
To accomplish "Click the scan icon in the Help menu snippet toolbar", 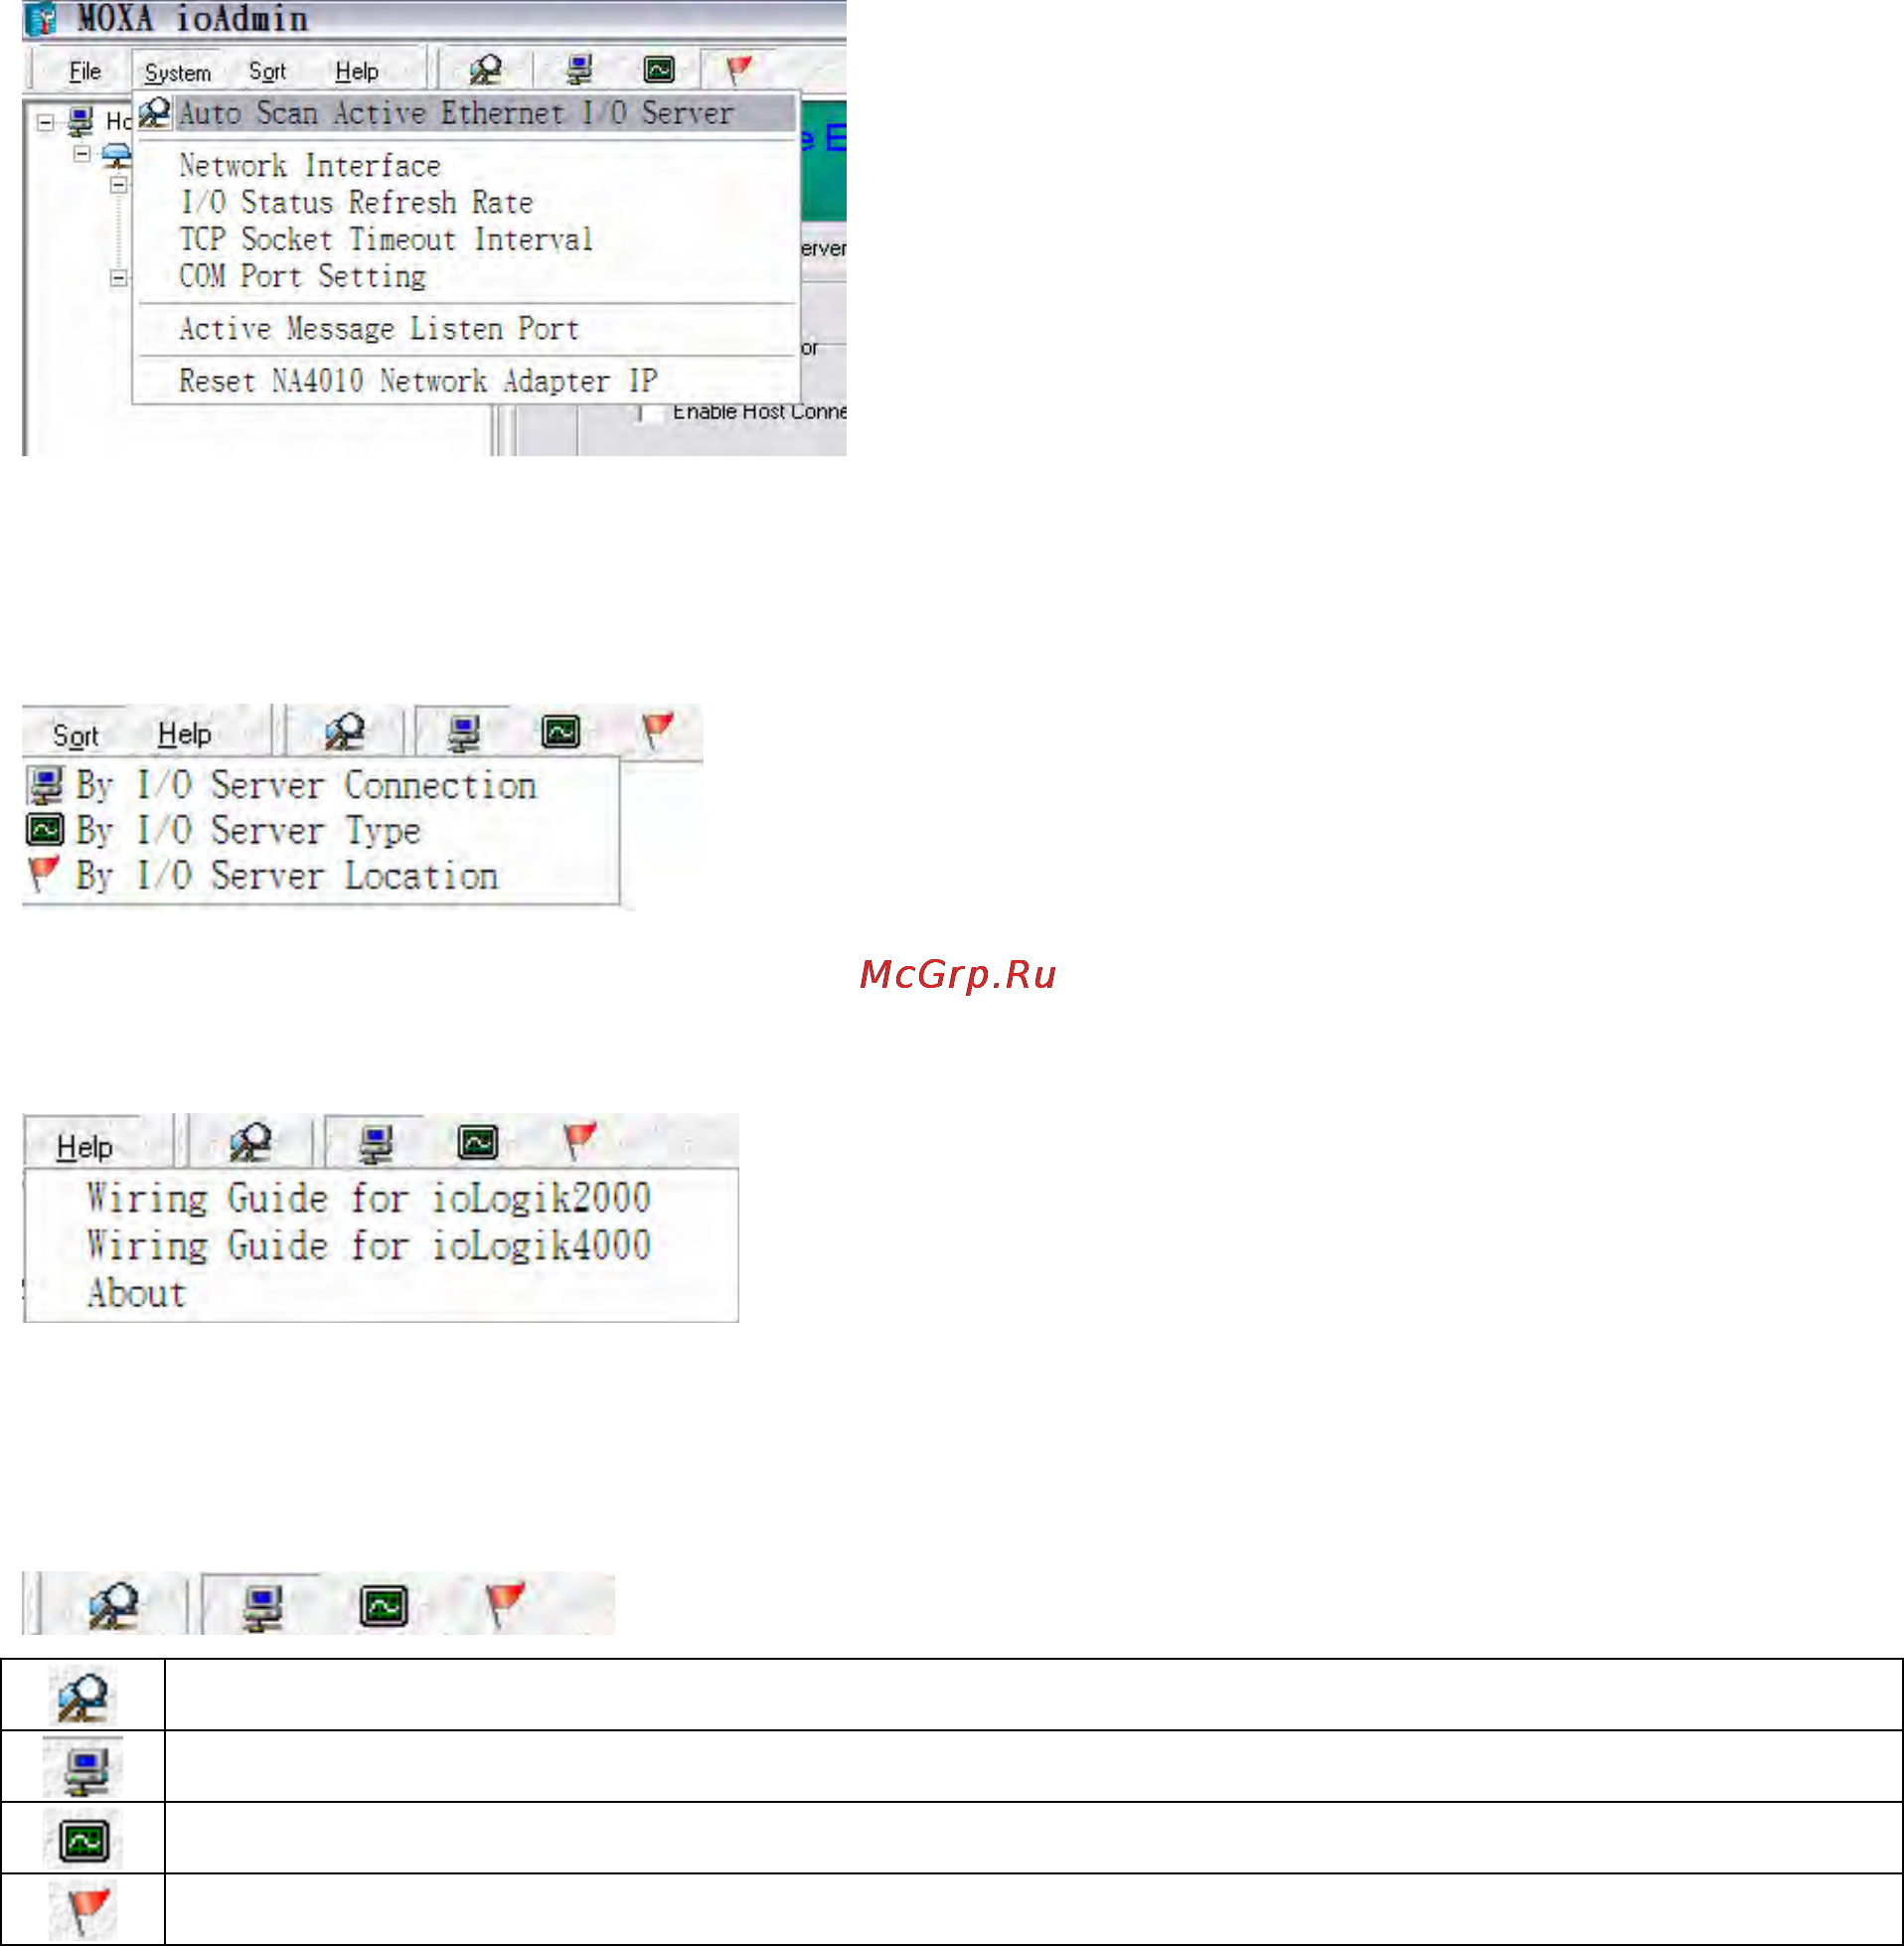I will click(251, 1141).
